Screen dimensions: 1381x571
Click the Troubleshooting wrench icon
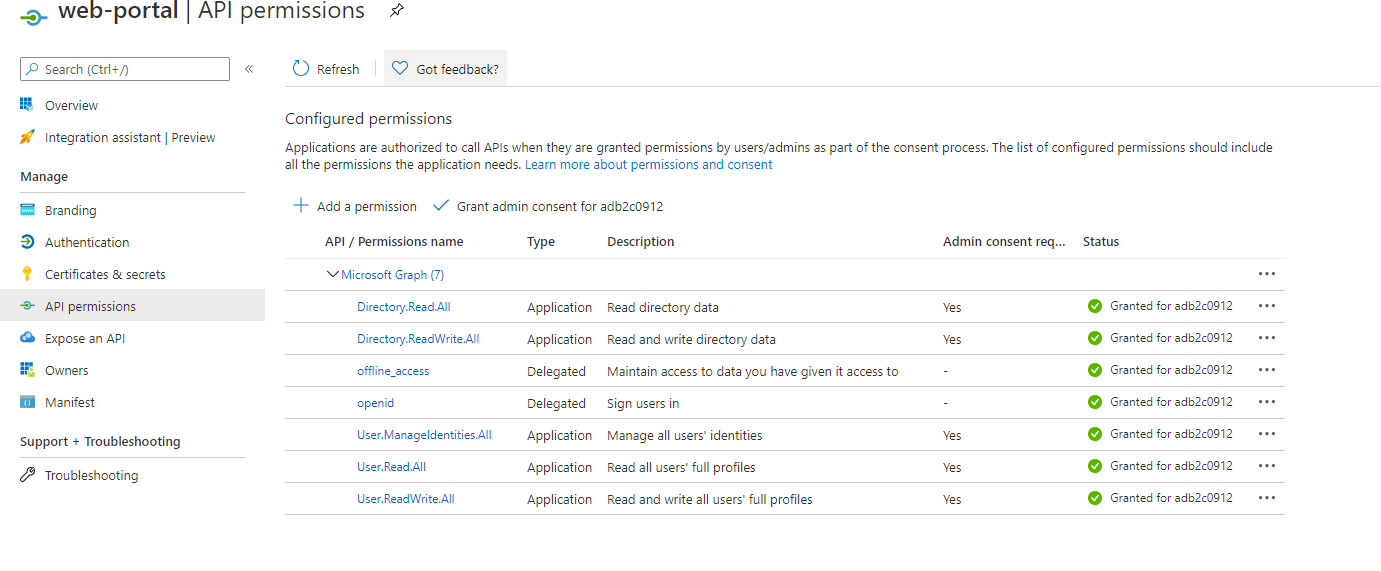(x=27, y=475)
